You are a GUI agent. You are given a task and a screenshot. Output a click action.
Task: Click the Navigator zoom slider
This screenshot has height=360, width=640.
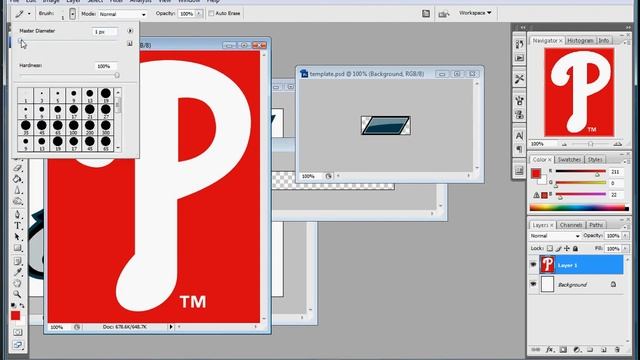pyautogui.click(x=590, y=144)
